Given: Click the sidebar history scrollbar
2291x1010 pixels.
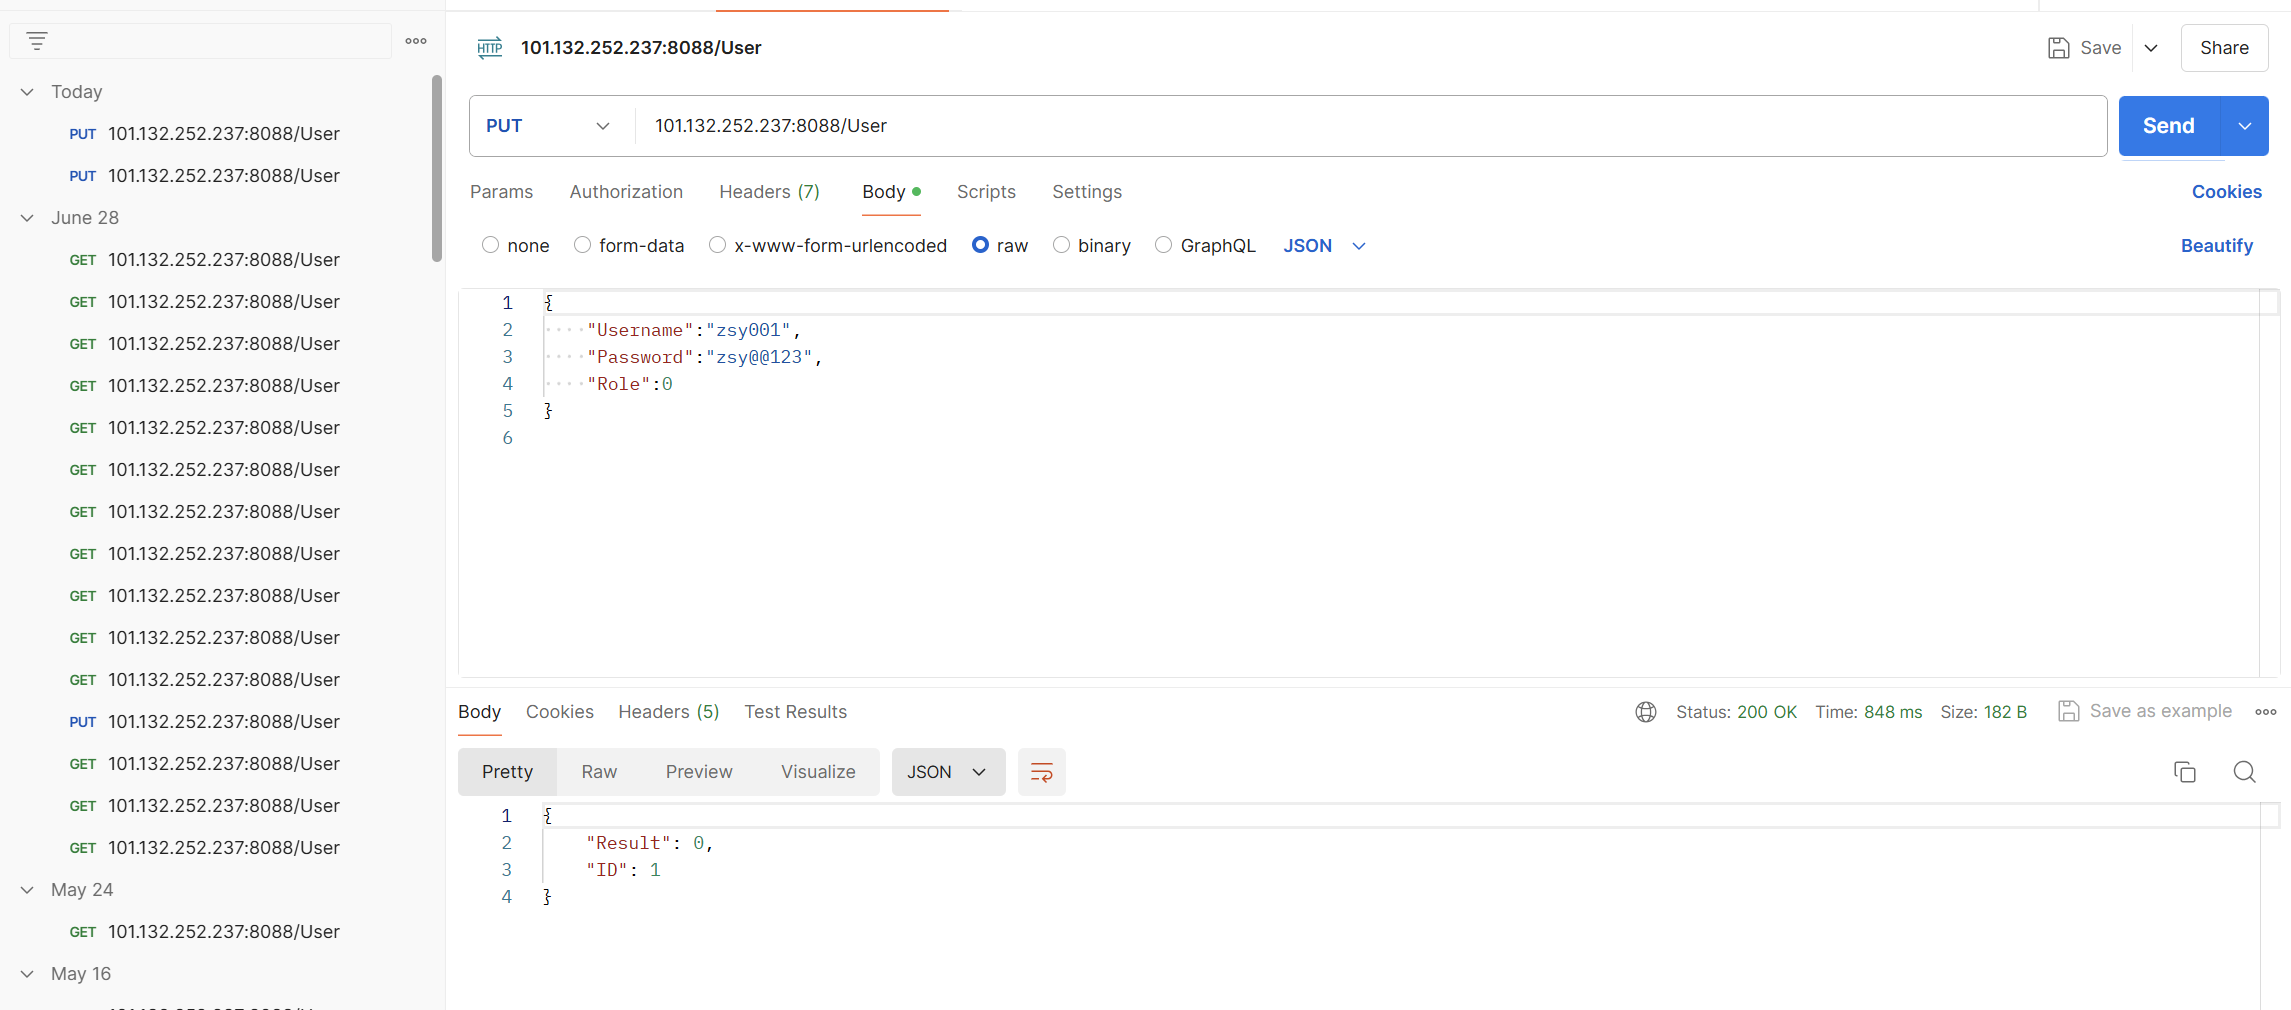Looking at the screenshot, I should click(x=436, y=168).
